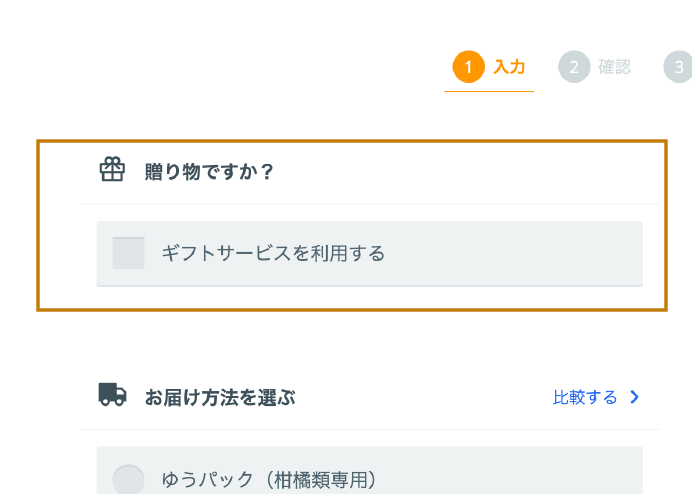This screenshot has height=494, width=692.
Task: Check the ギフトサービスを利用する checkbox
Action: click(128, 253)
